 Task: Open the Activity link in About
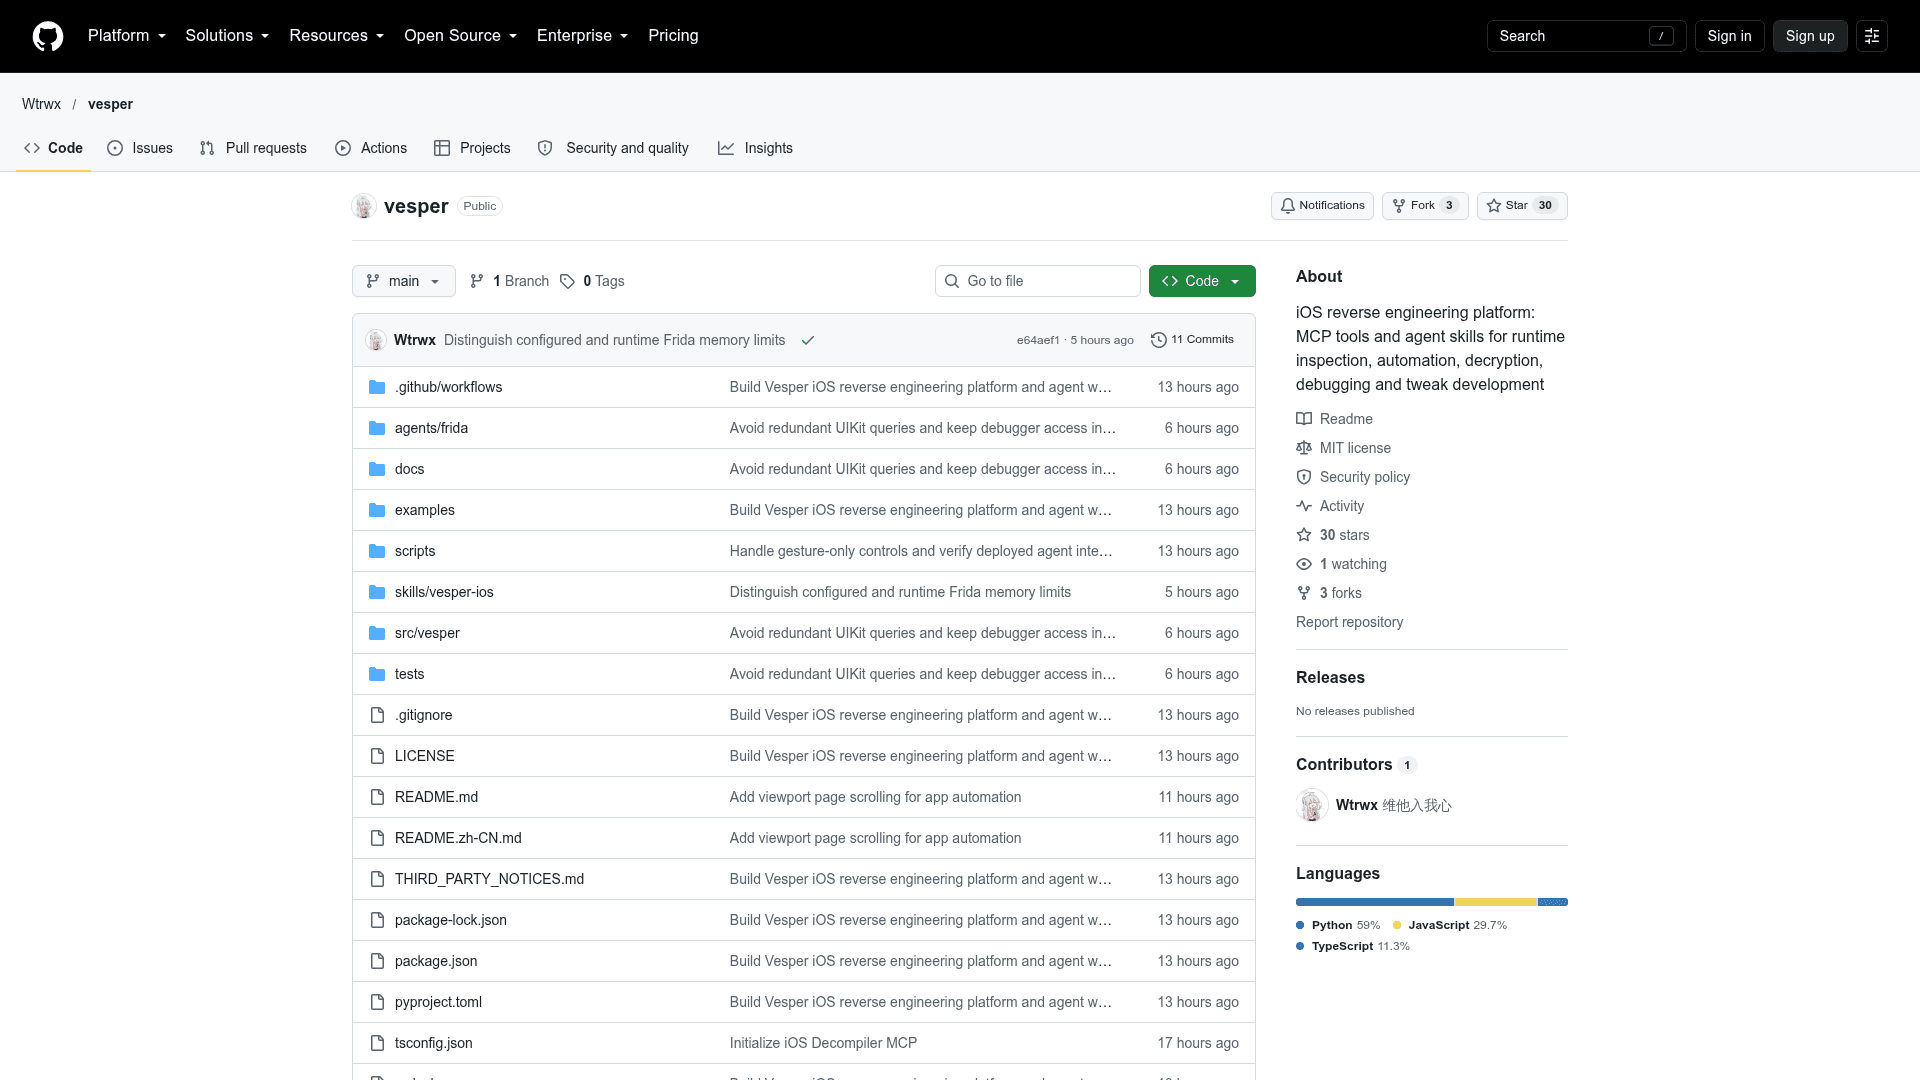coord(1330,506)
